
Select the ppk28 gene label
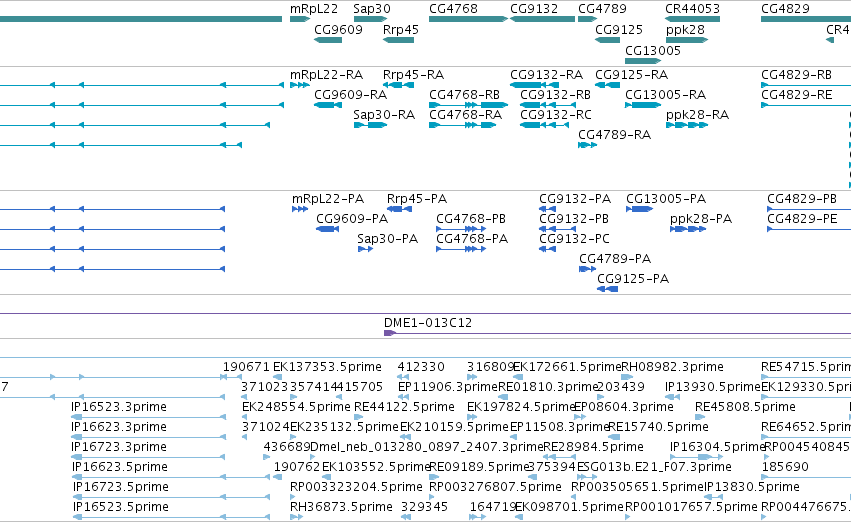tap(685, 29)
